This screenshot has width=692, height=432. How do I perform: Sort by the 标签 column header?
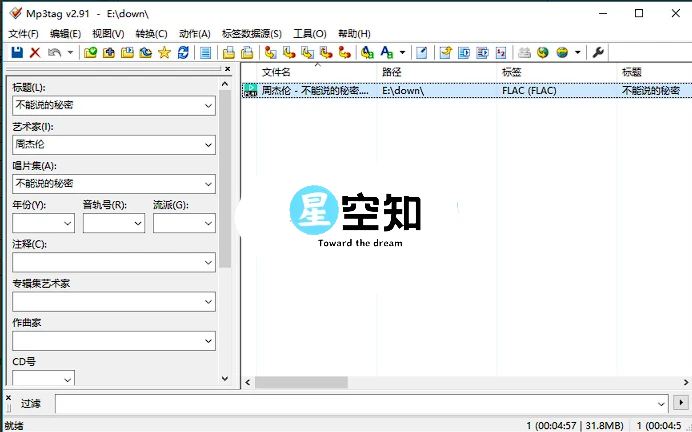557,72
